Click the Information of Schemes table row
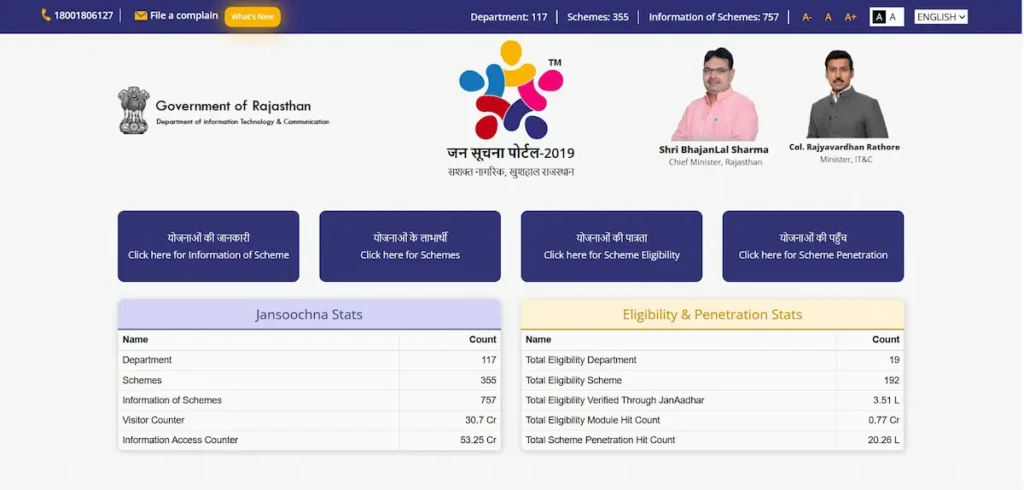This screenshot has height=490, width=1024. tap(309, 400)
